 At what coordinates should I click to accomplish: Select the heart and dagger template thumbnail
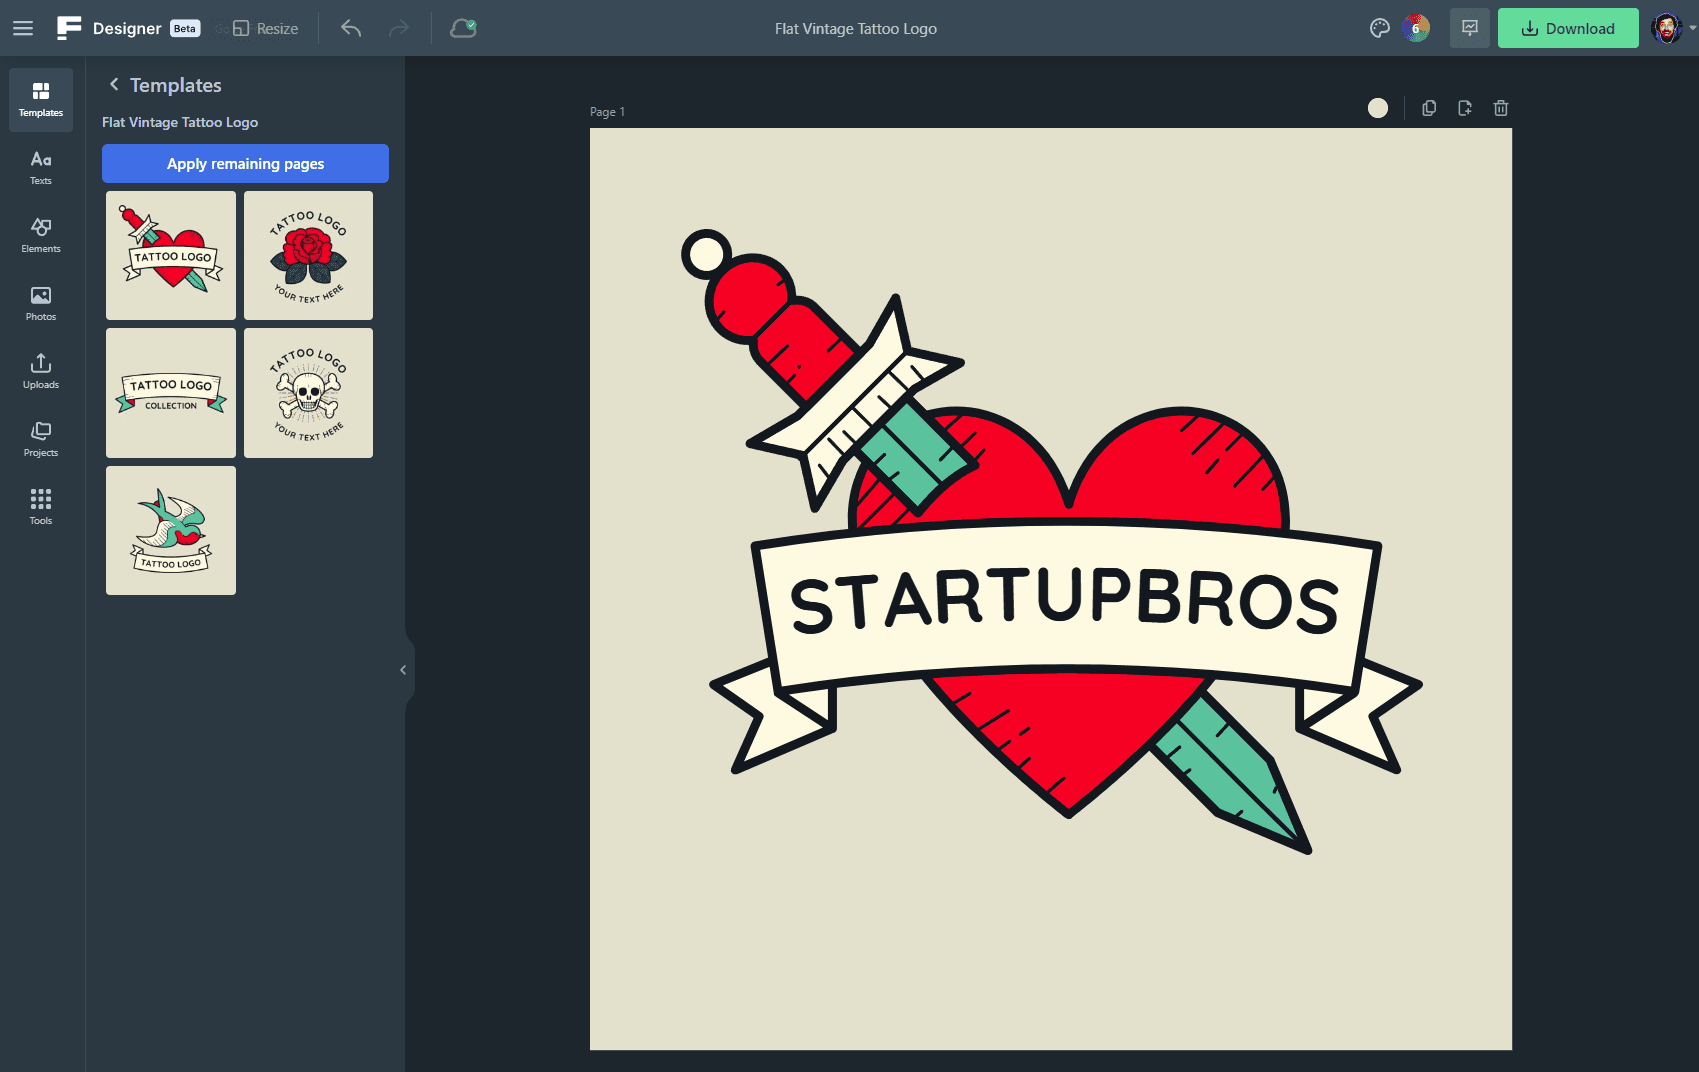click(171, 256)
